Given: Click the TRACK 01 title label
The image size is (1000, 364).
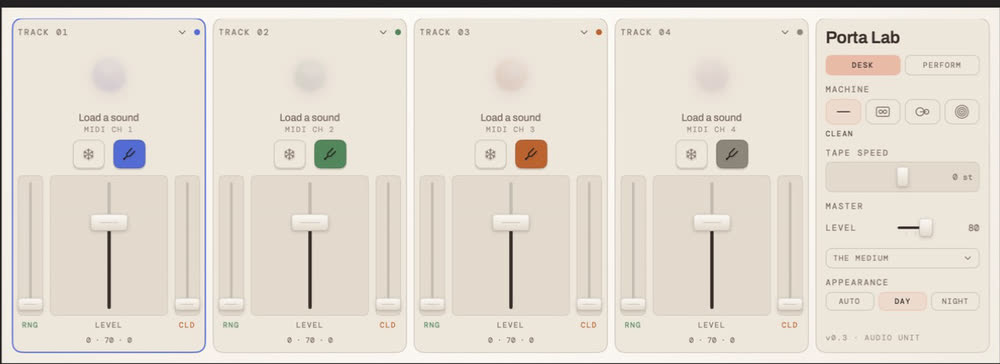Looking at the screenshot, I should pyautogui.click(x=43, y=32).
